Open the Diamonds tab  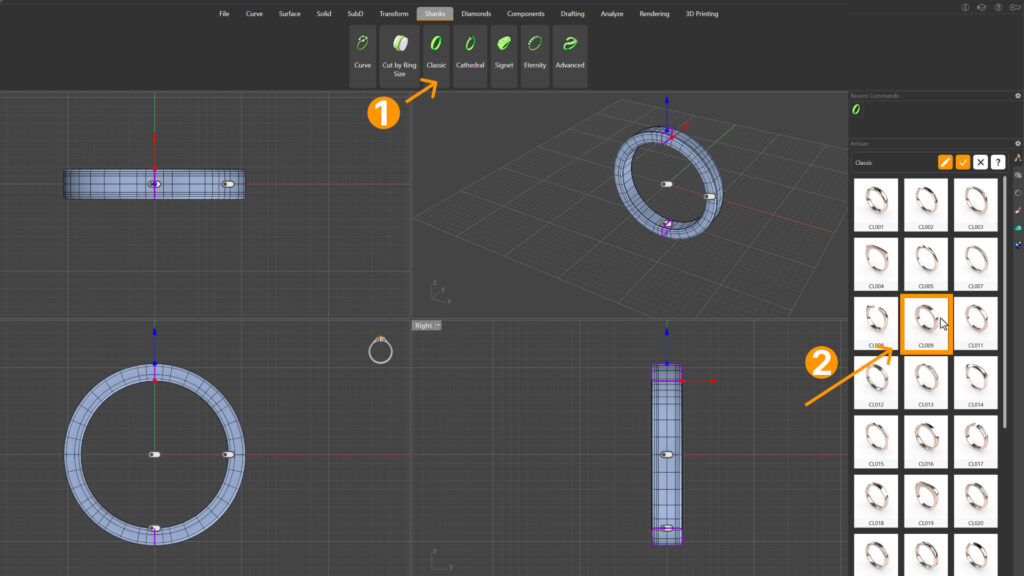(x=476, y=14)
